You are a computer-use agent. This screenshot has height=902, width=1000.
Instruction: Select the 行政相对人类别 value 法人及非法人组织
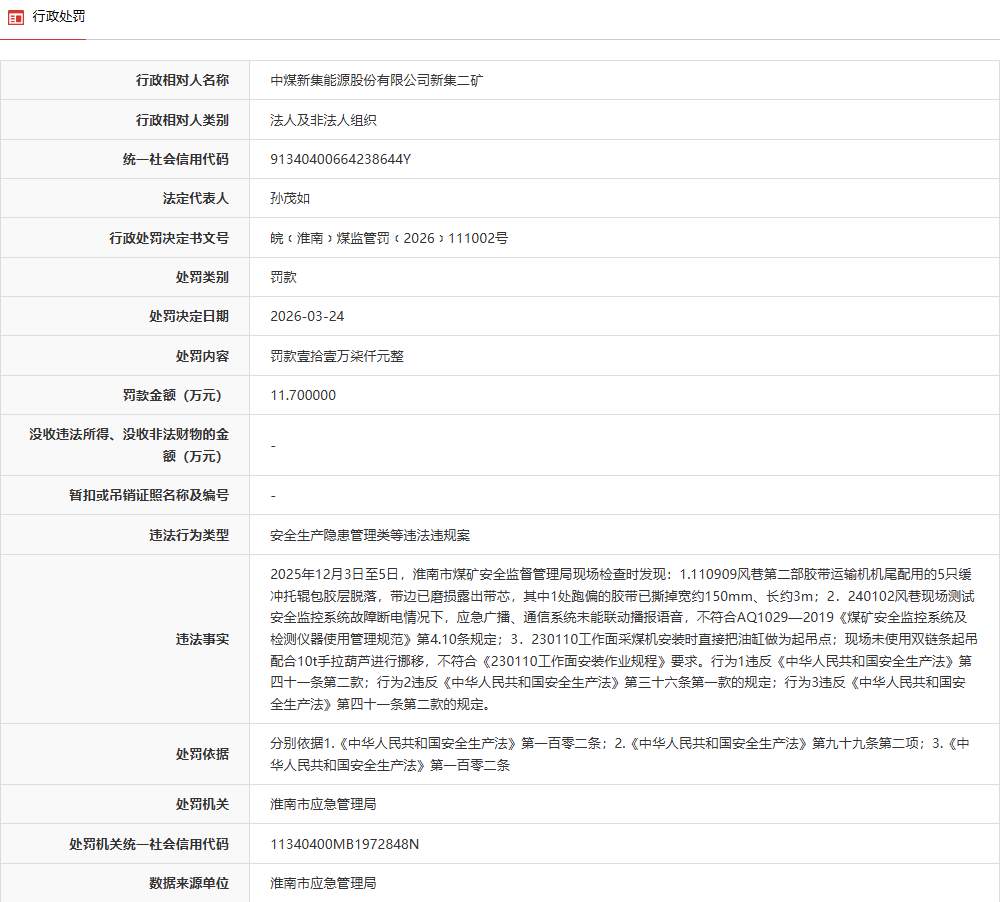320,119
